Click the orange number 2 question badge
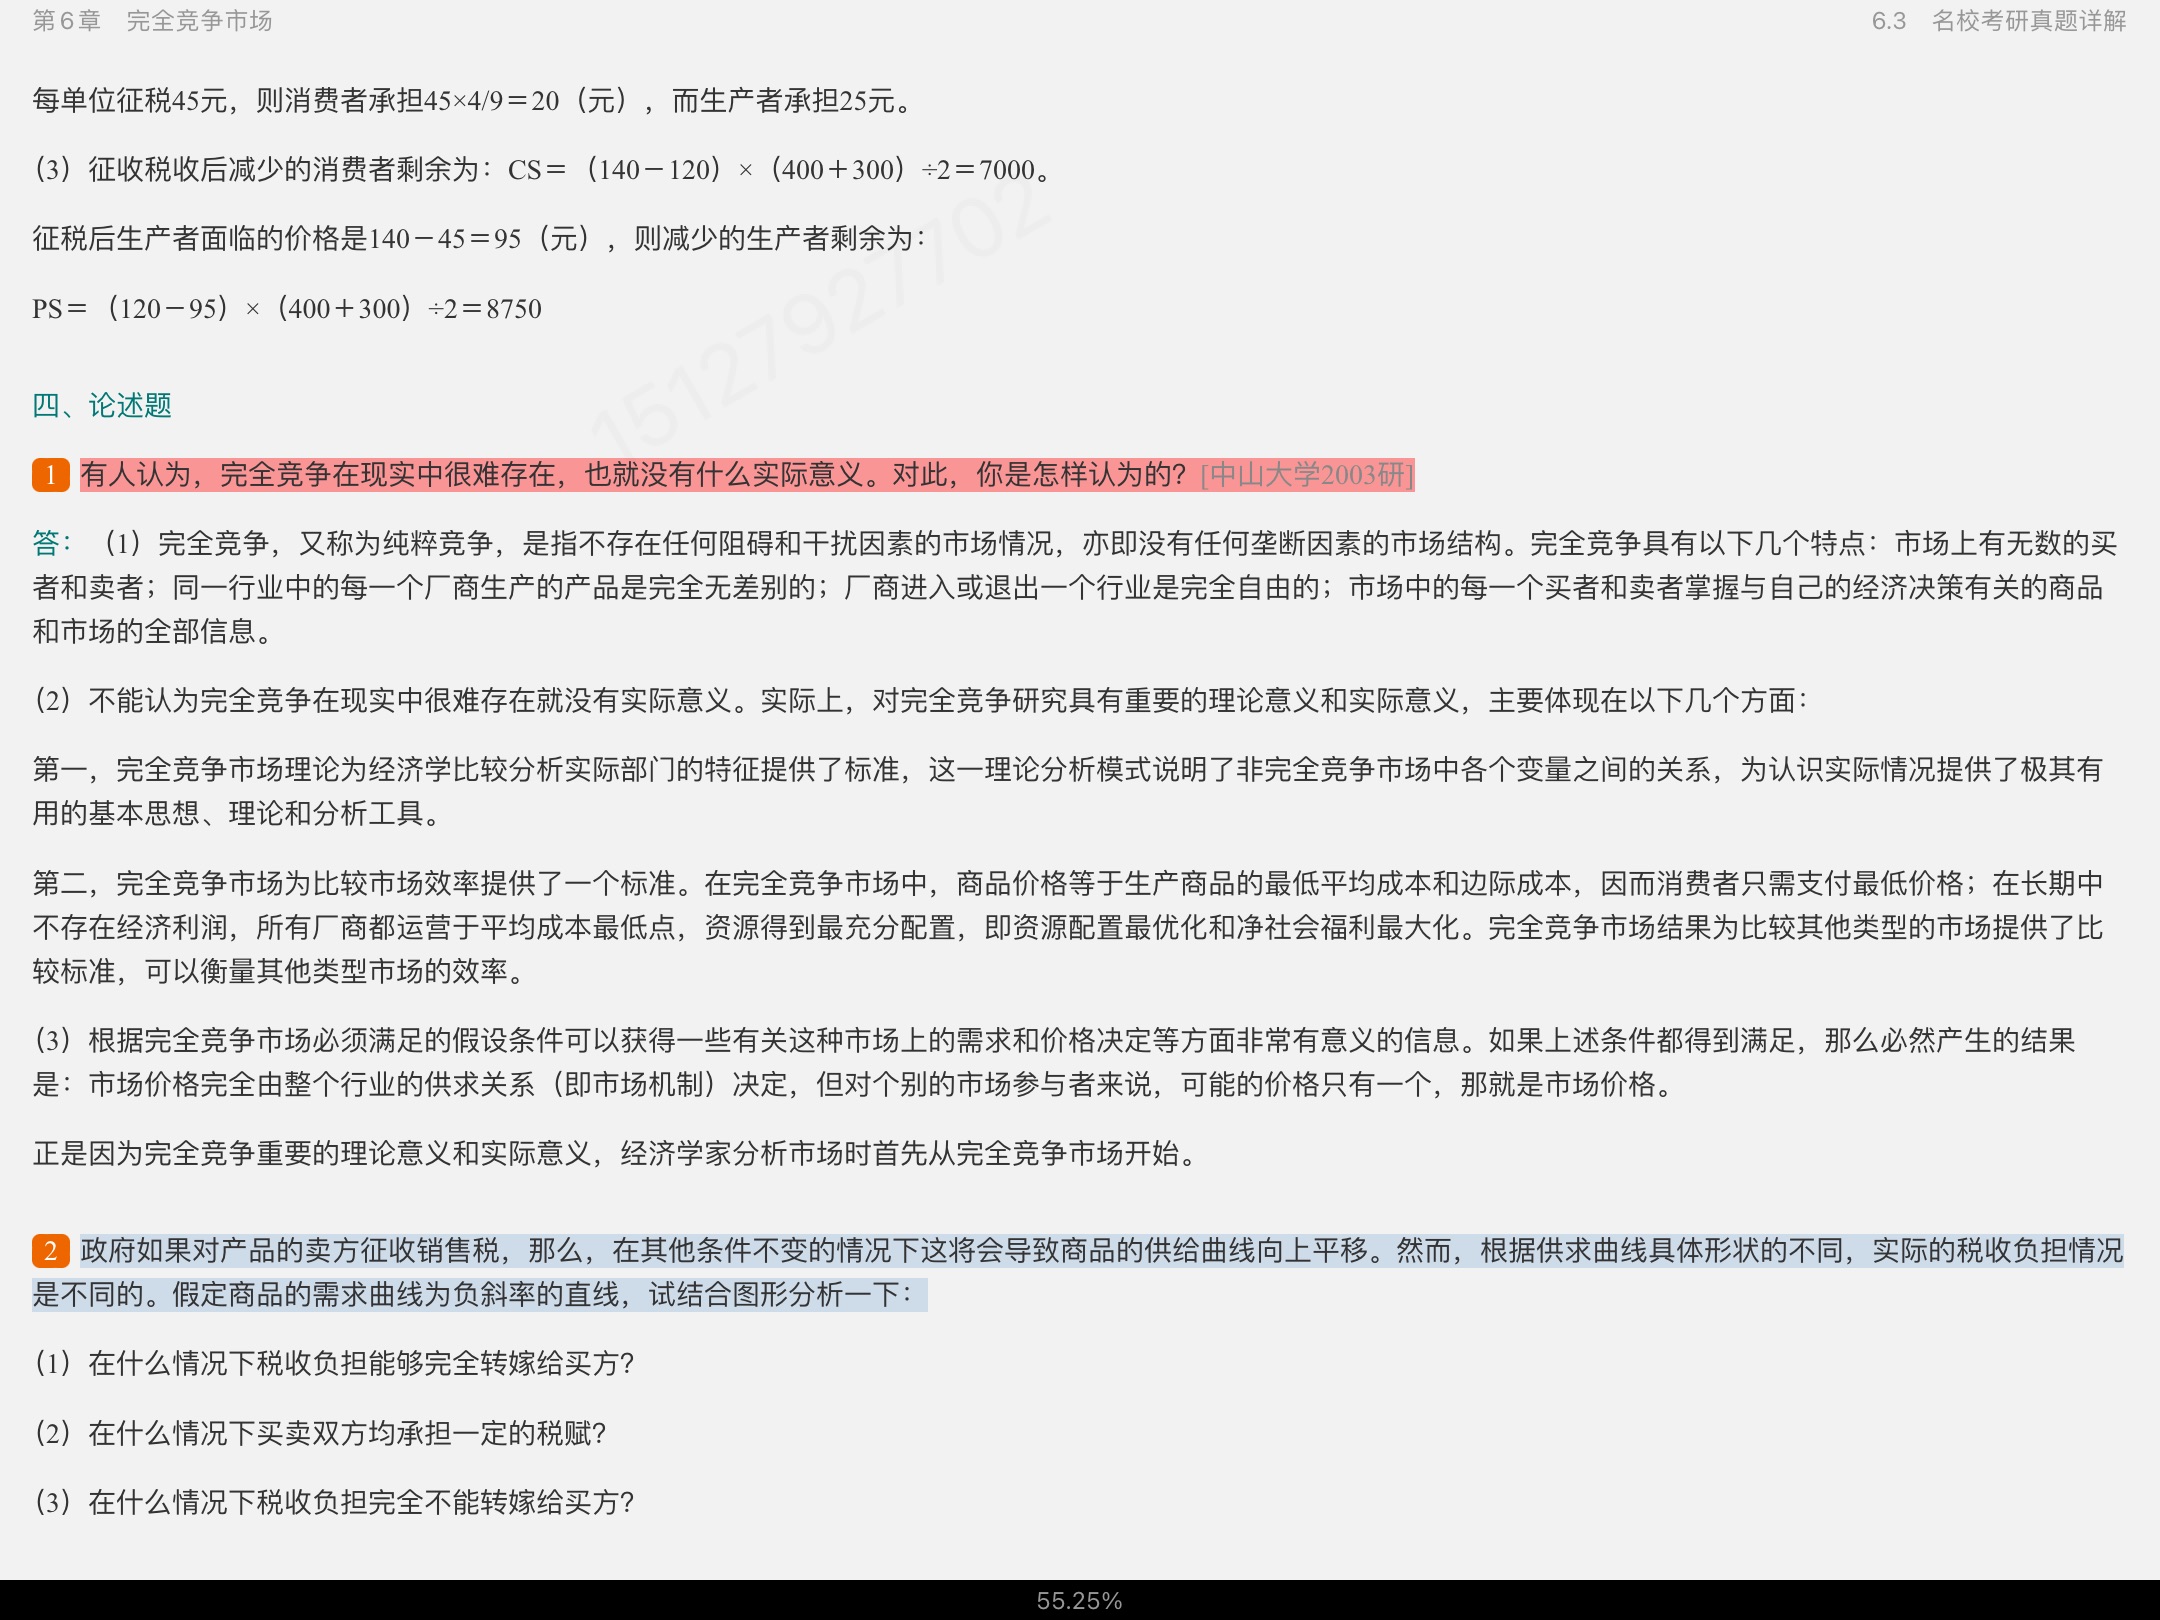The height and width of the screenshot is (1620, 2160). [x=51, y=1251]
